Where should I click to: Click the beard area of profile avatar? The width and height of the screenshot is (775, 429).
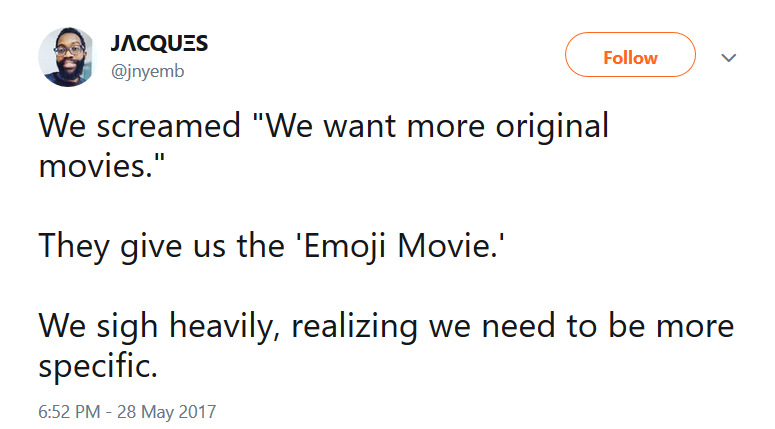68,68
